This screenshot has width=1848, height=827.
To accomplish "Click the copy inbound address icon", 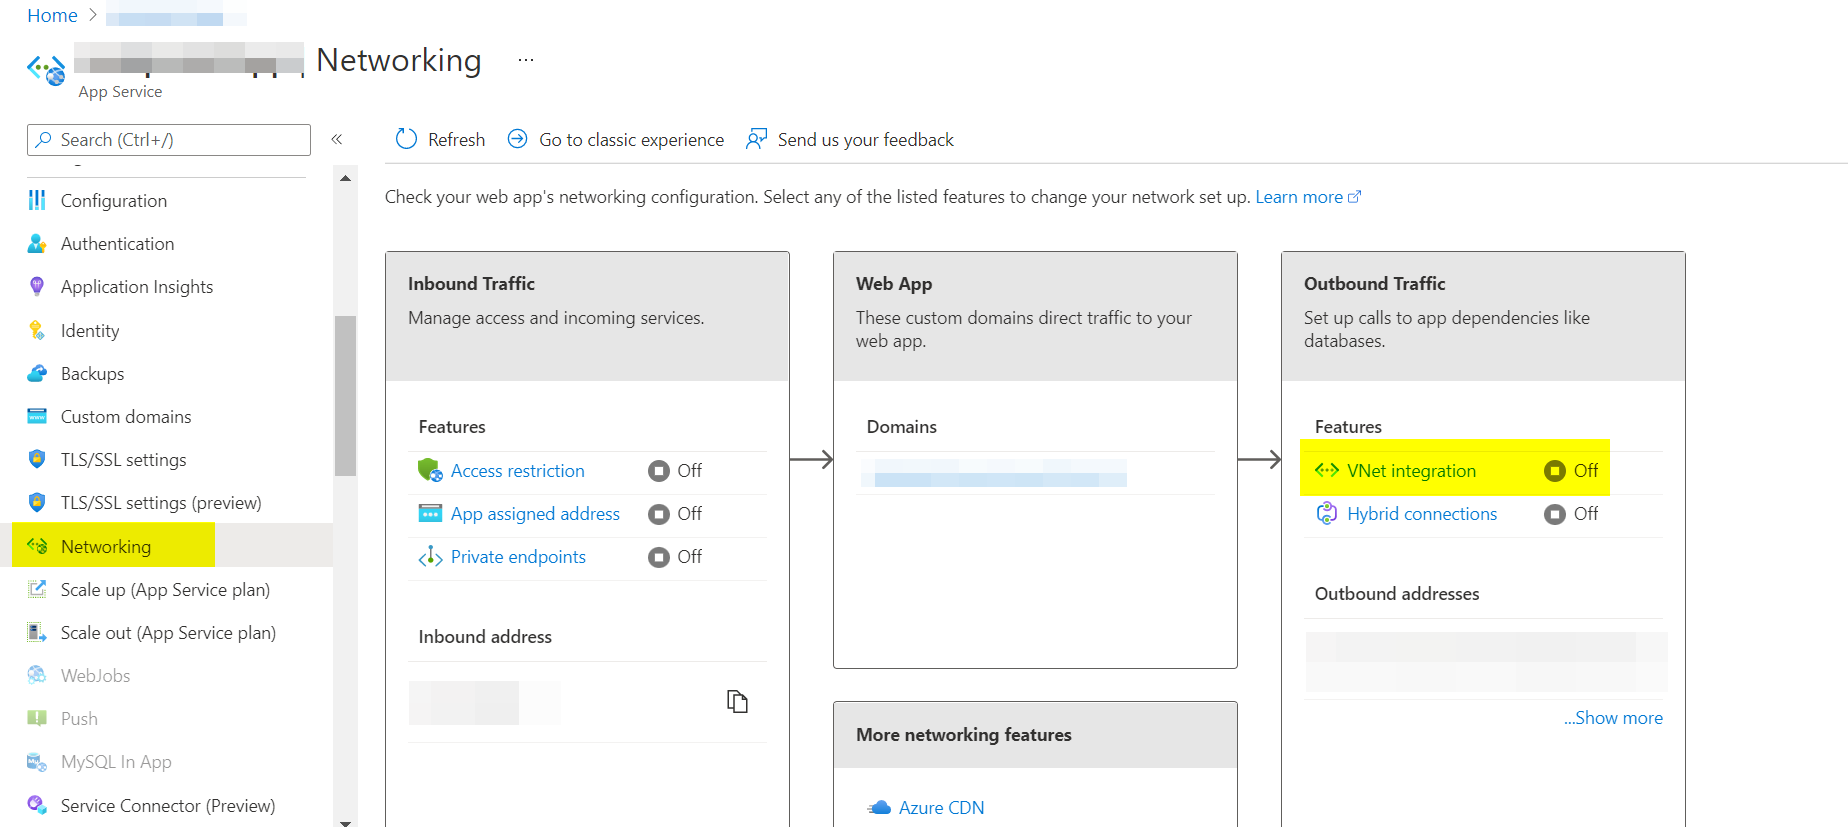I will coord(737,702).
